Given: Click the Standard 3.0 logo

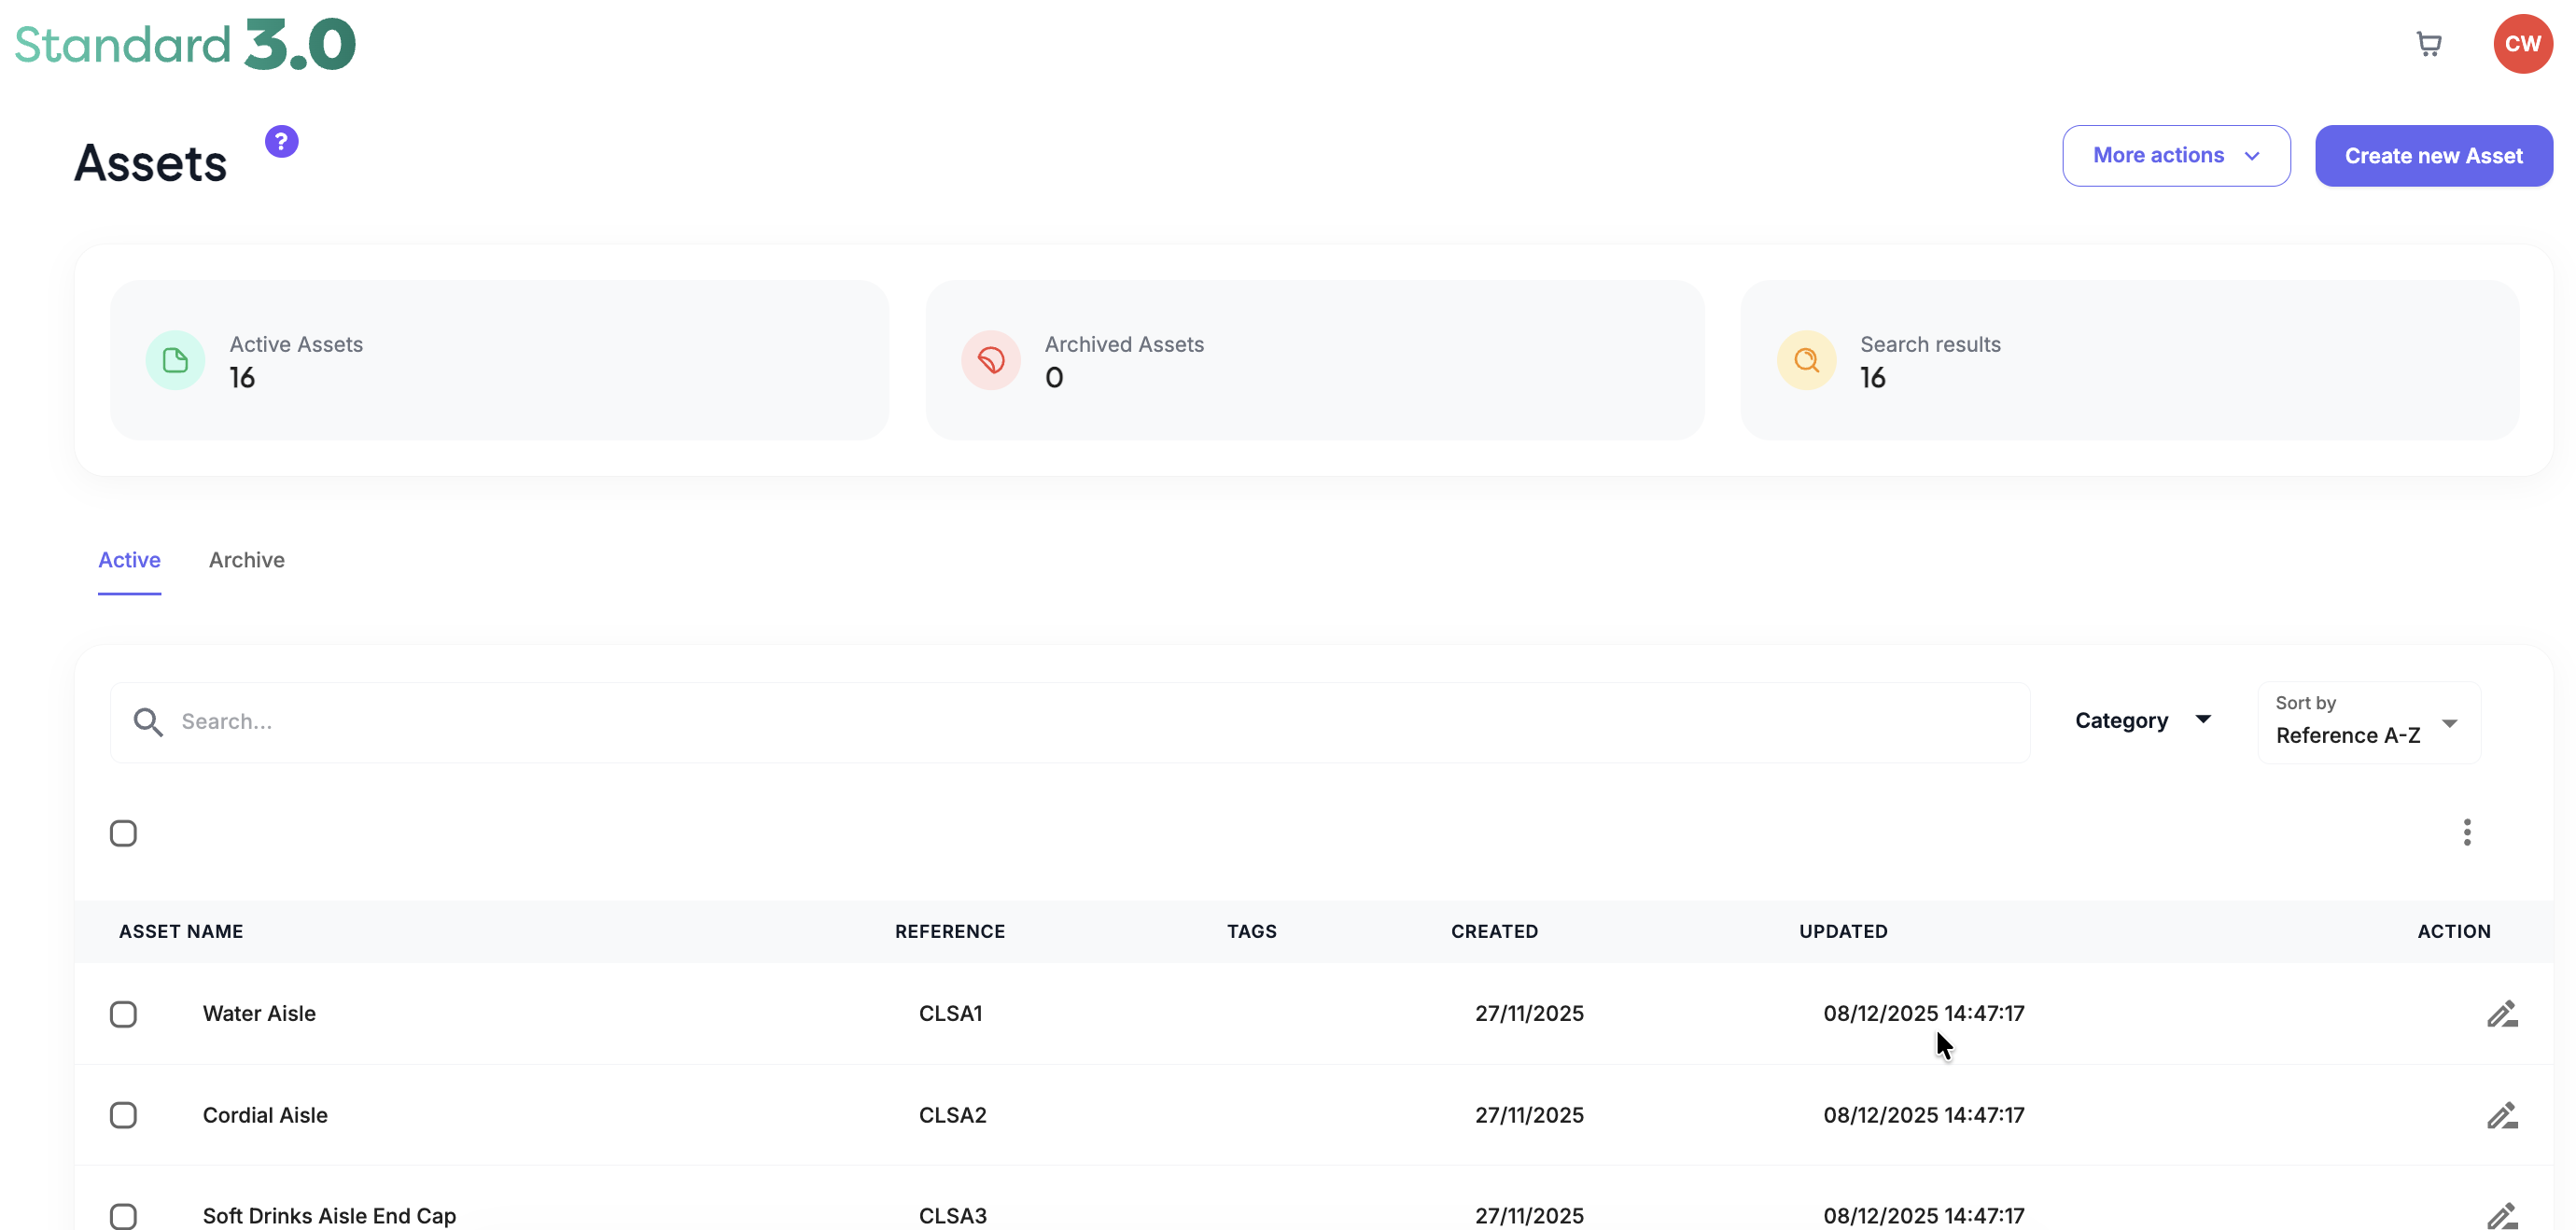Looking at the screenshot, I should (x=185, y=44).
